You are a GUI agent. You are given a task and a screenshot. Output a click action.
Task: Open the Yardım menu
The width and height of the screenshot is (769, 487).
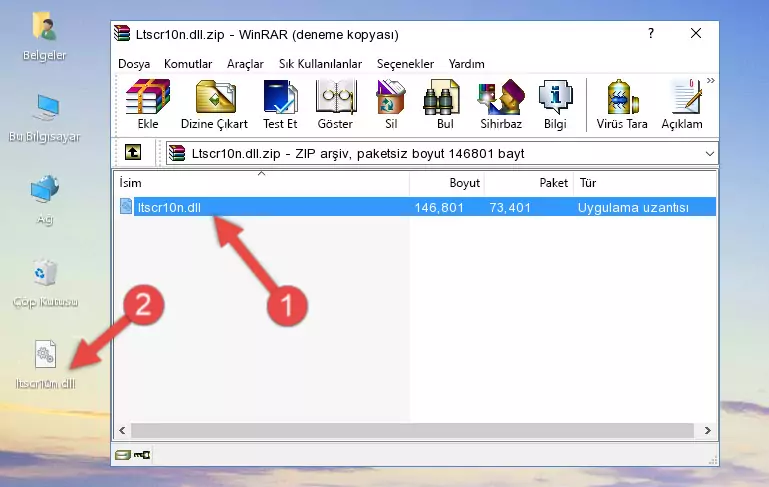click(x=466, y=64)
